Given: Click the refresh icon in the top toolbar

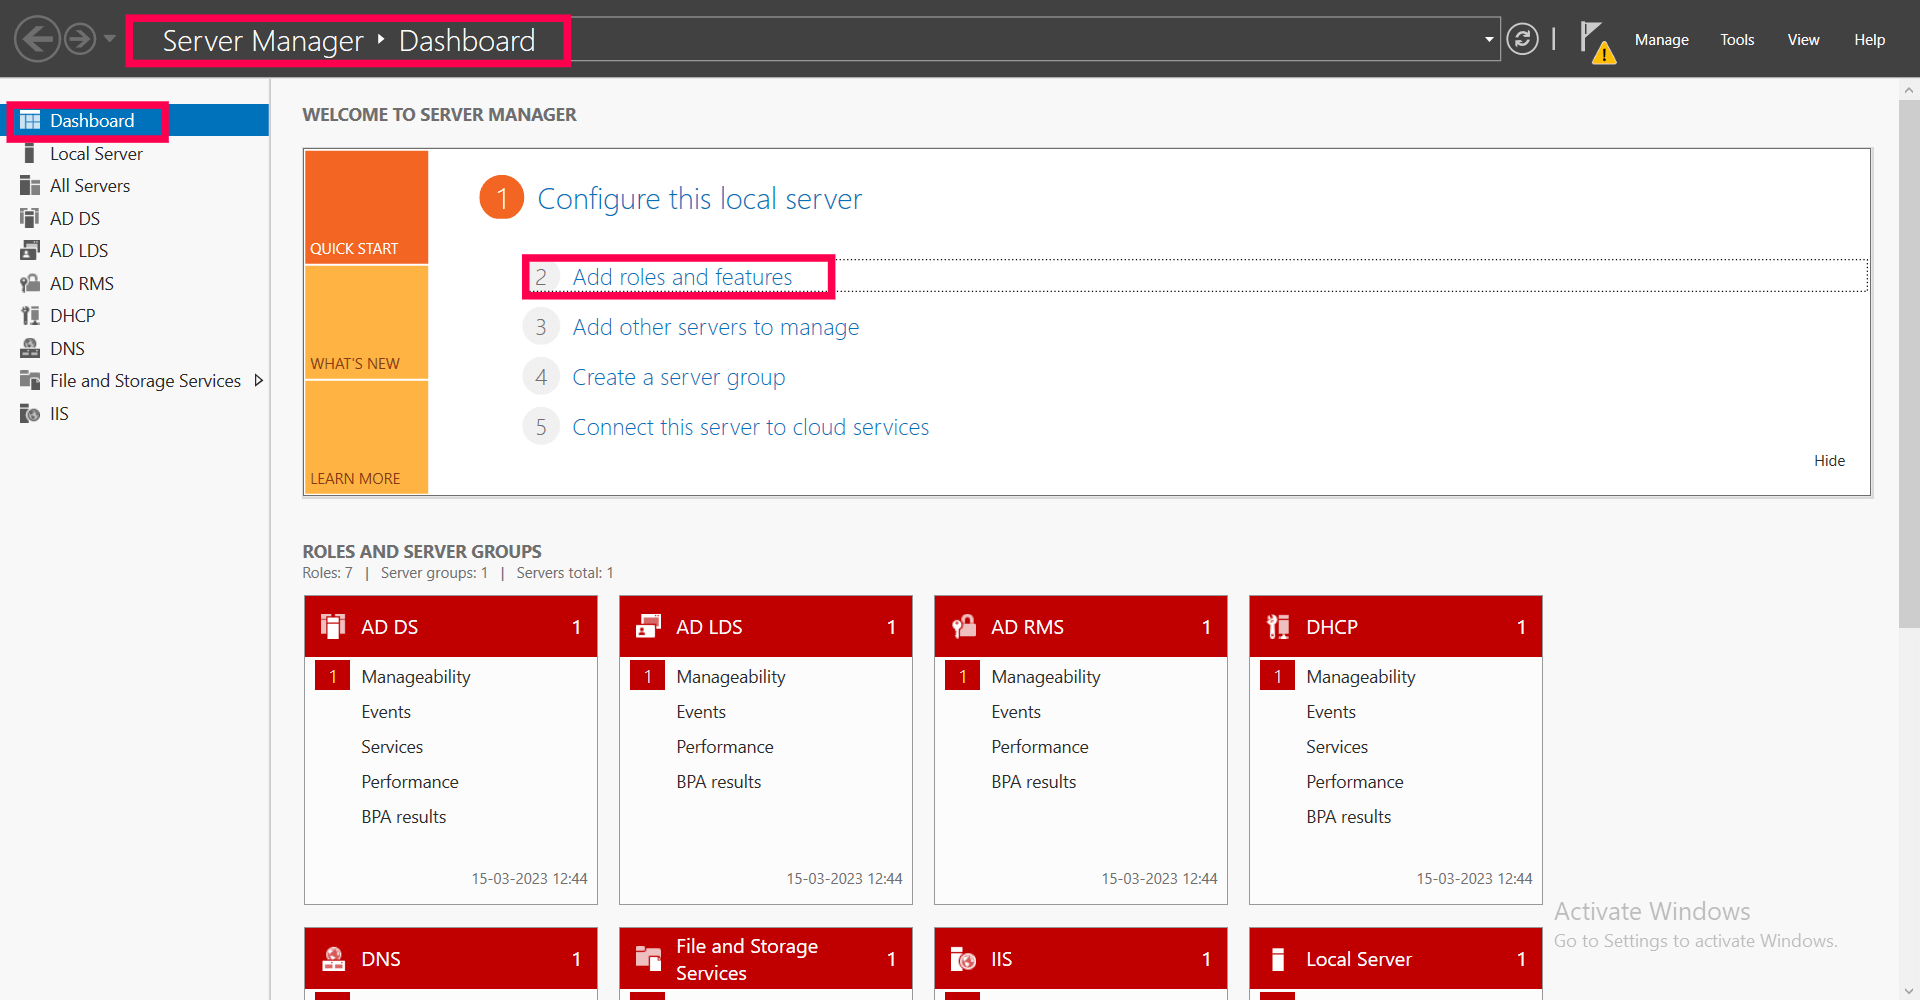Looking at the screenshot, I should 1522,39.
